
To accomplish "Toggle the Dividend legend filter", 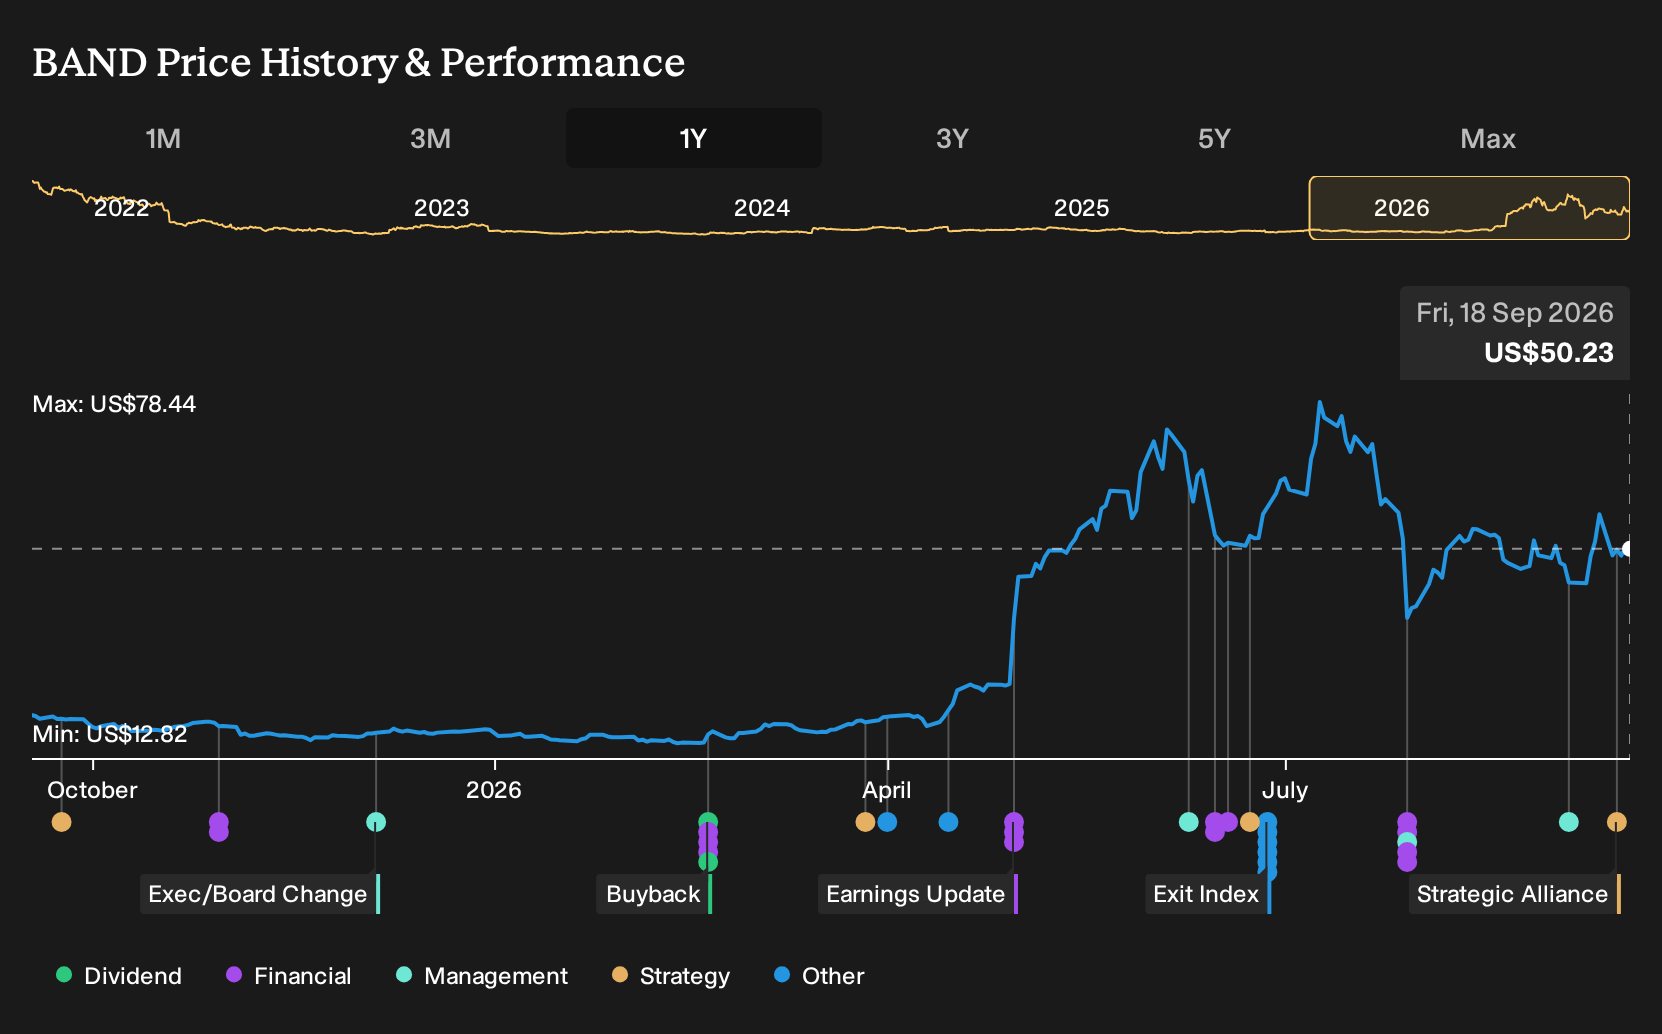I will (119, 976).
